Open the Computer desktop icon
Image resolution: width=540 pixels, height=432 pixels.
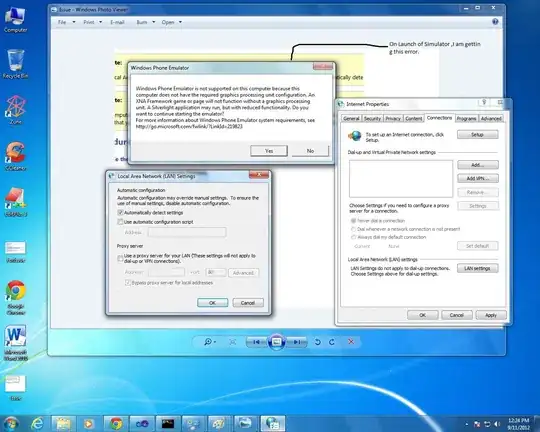(15, 20)
